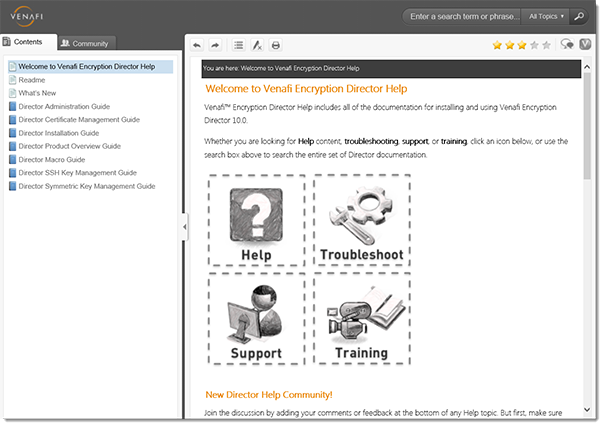The height and width of the screenshot is (423, 600).
Task: Go back with the back arrow
Action: pos(197,46)
